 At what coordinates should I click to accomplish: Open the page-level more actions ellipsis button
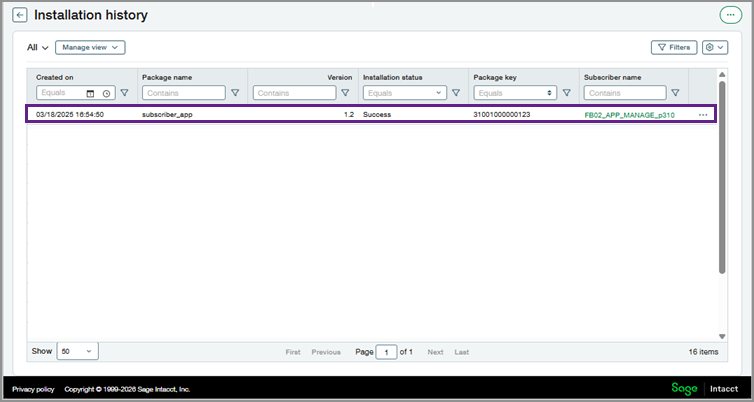[x=730, y=15]
